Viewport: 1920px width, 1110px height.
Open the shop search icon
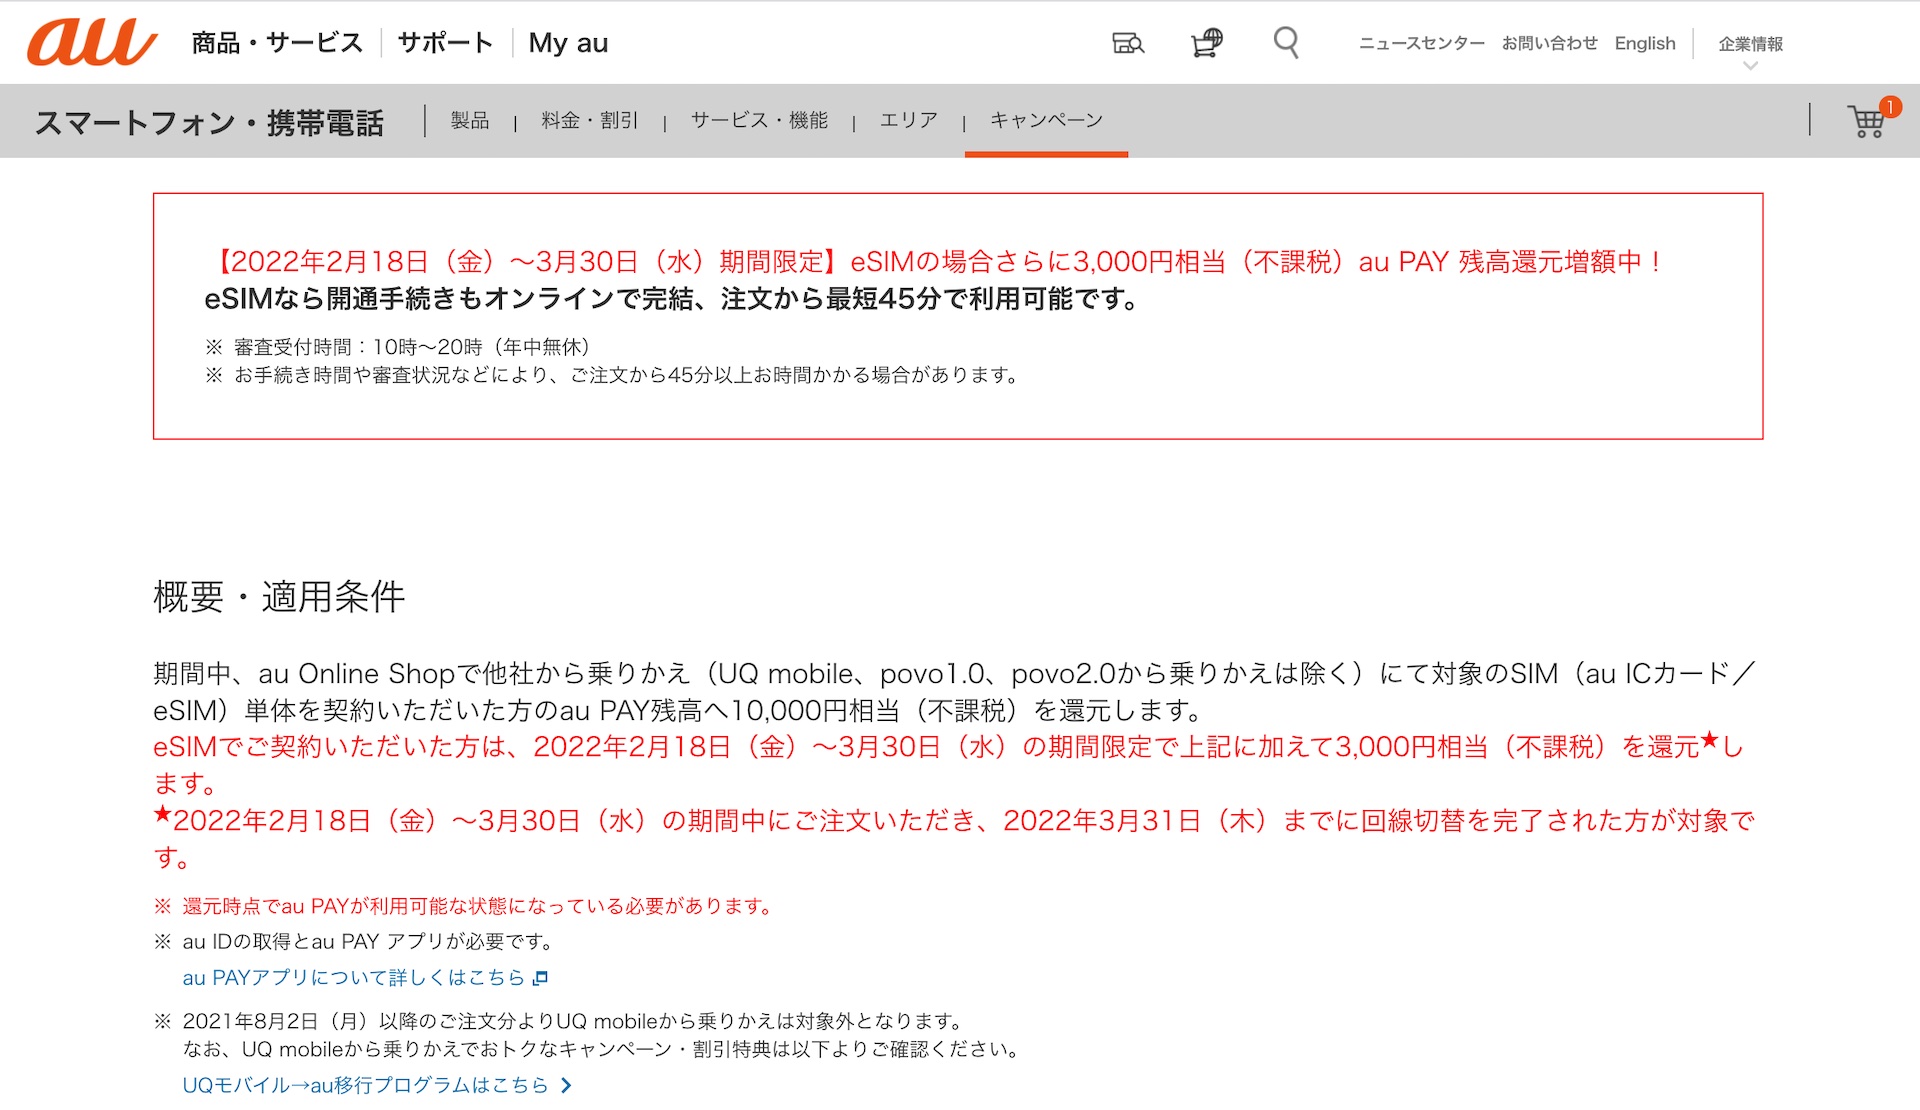tap(1128, 43)
